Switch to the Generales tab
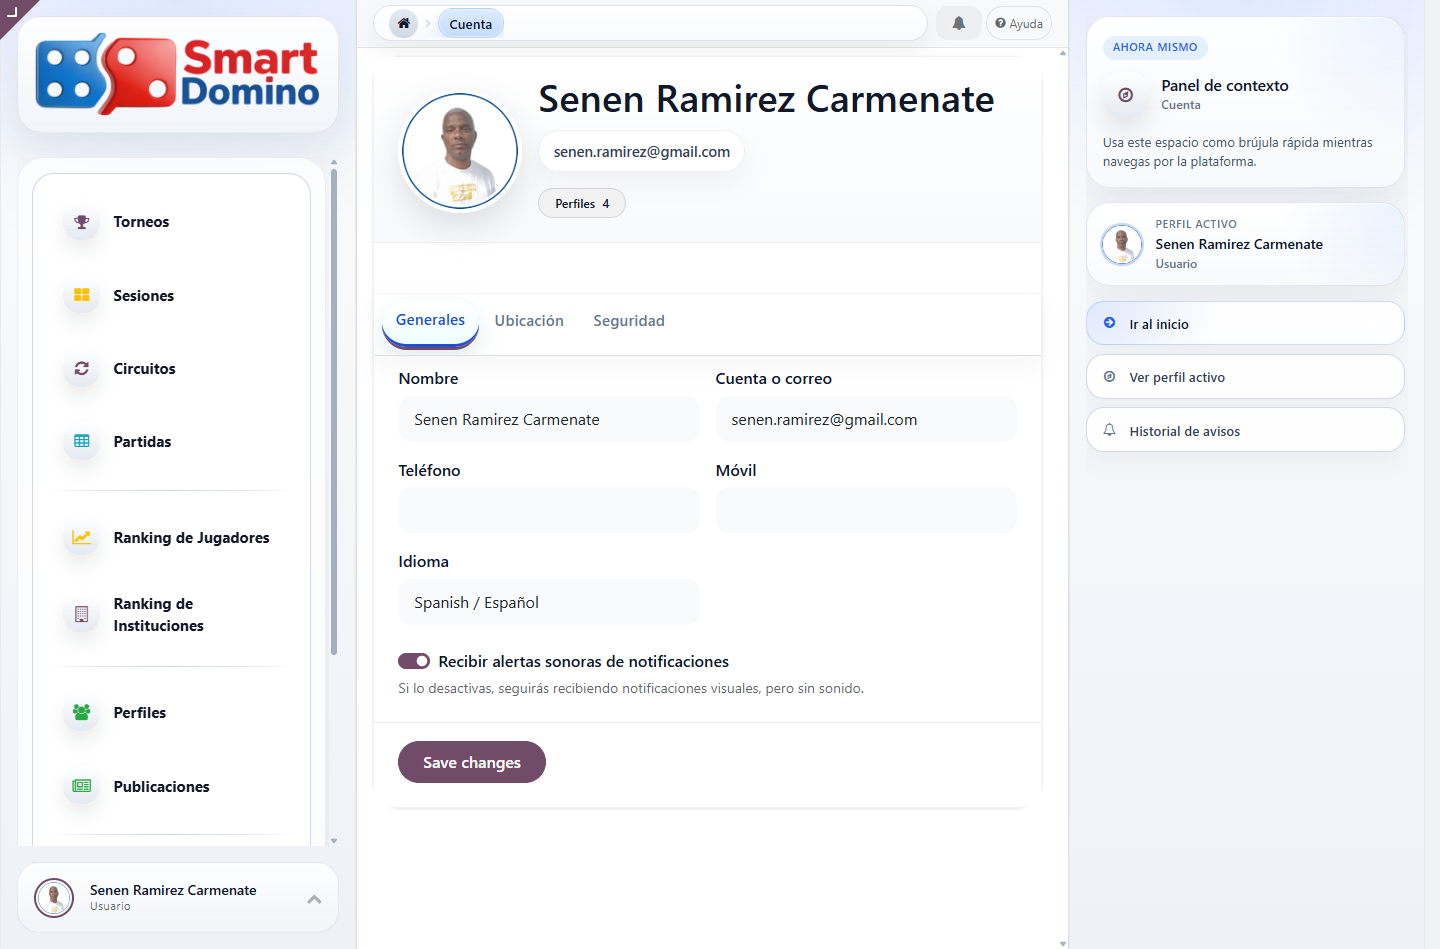 pyautogui.click(x=430, y=320)
